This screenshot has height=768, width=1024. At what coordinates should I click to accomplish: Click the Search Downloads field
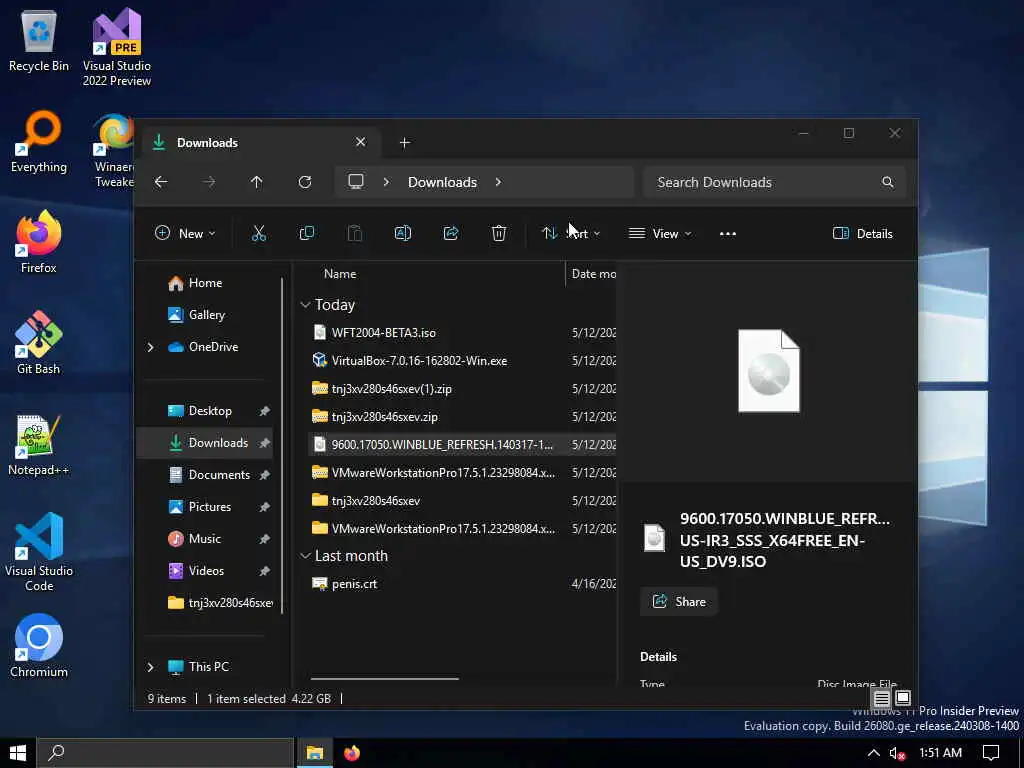tap(775, 182)
